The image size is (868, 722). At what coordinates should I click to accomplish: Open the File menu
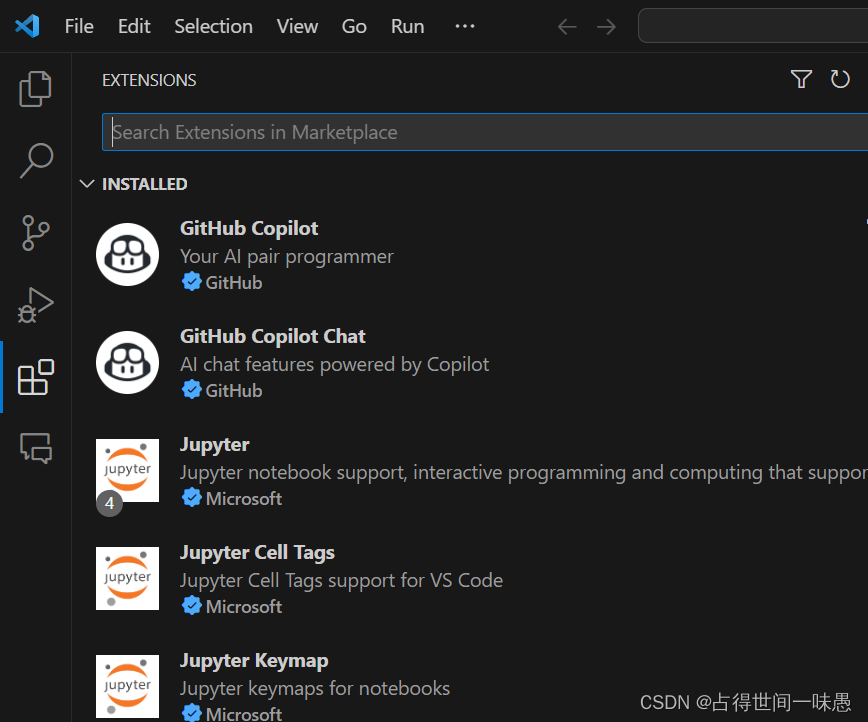tap(79, 26)
